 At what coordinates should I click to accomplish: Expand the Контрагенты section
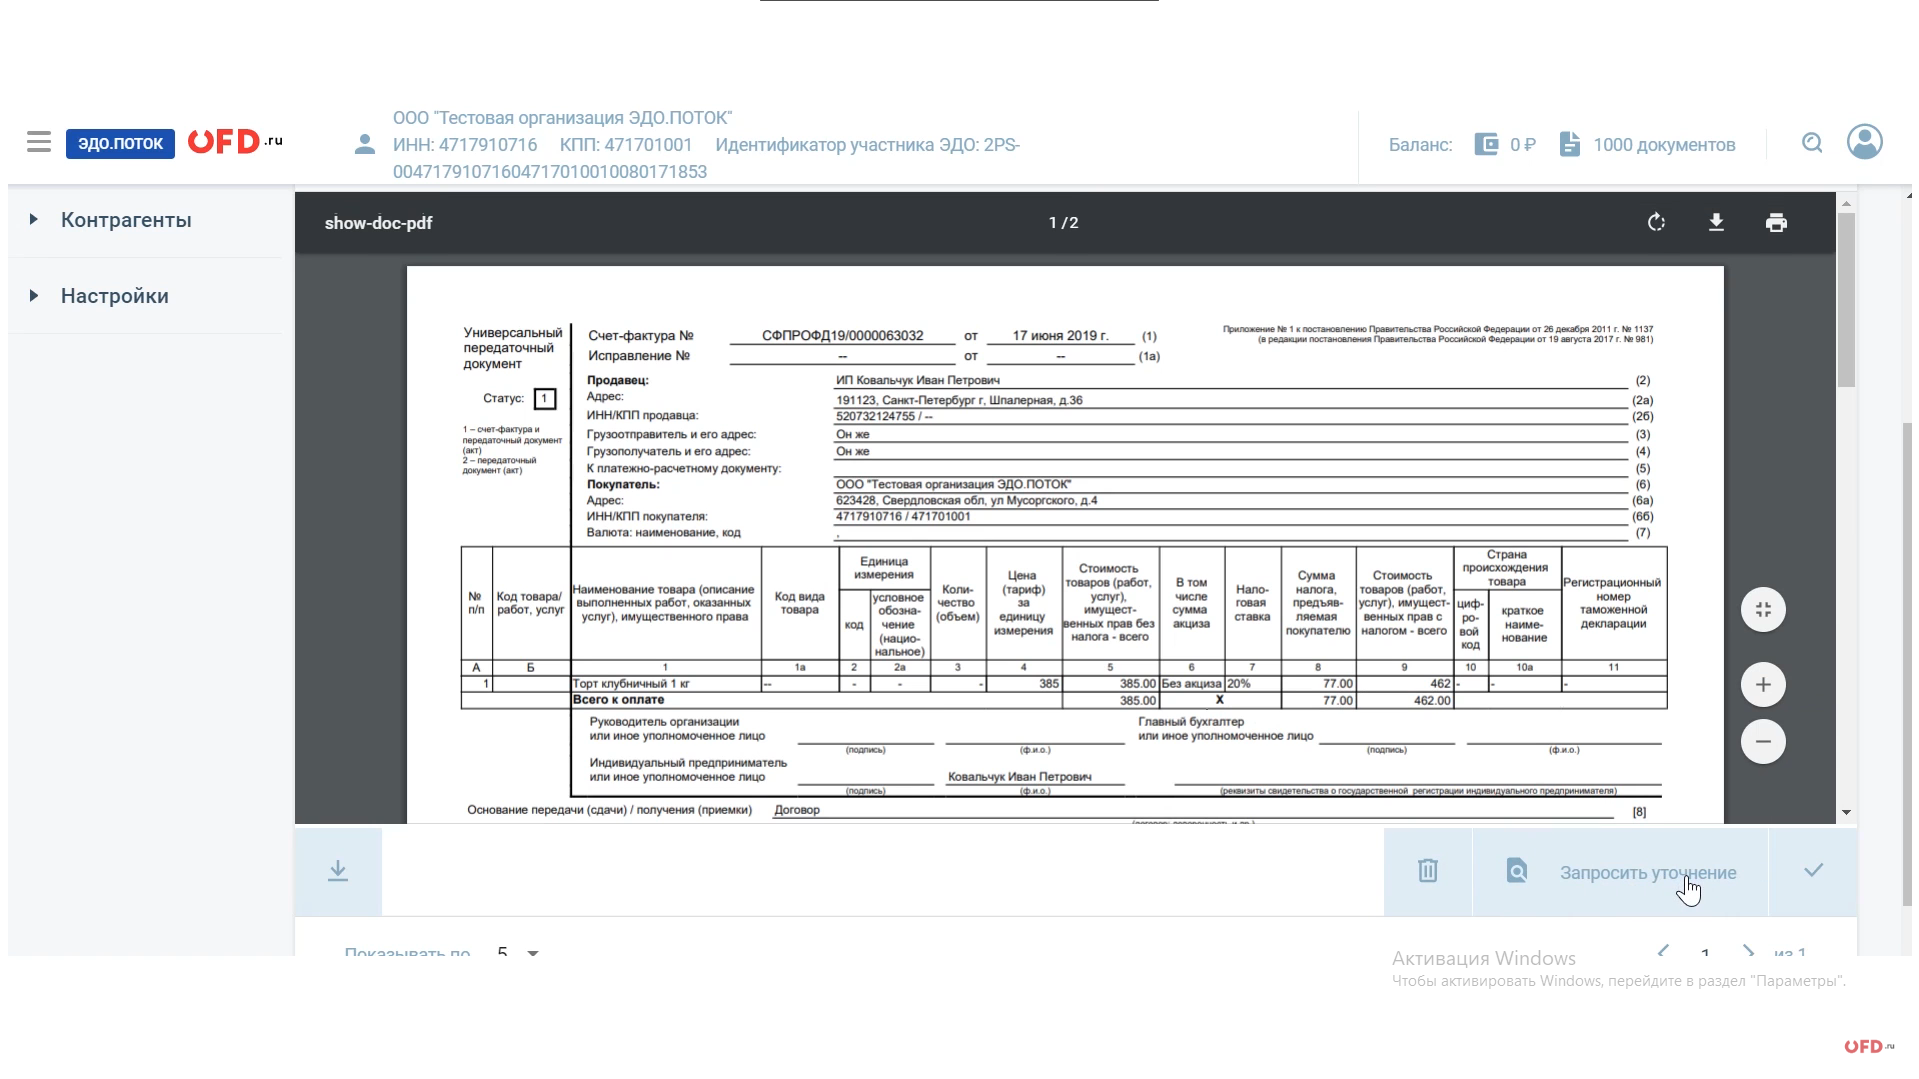tap(33, 219)
